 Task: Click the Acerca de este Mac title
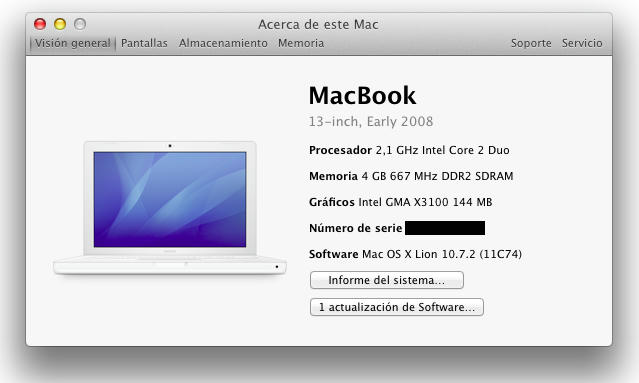tap(318, 24)
